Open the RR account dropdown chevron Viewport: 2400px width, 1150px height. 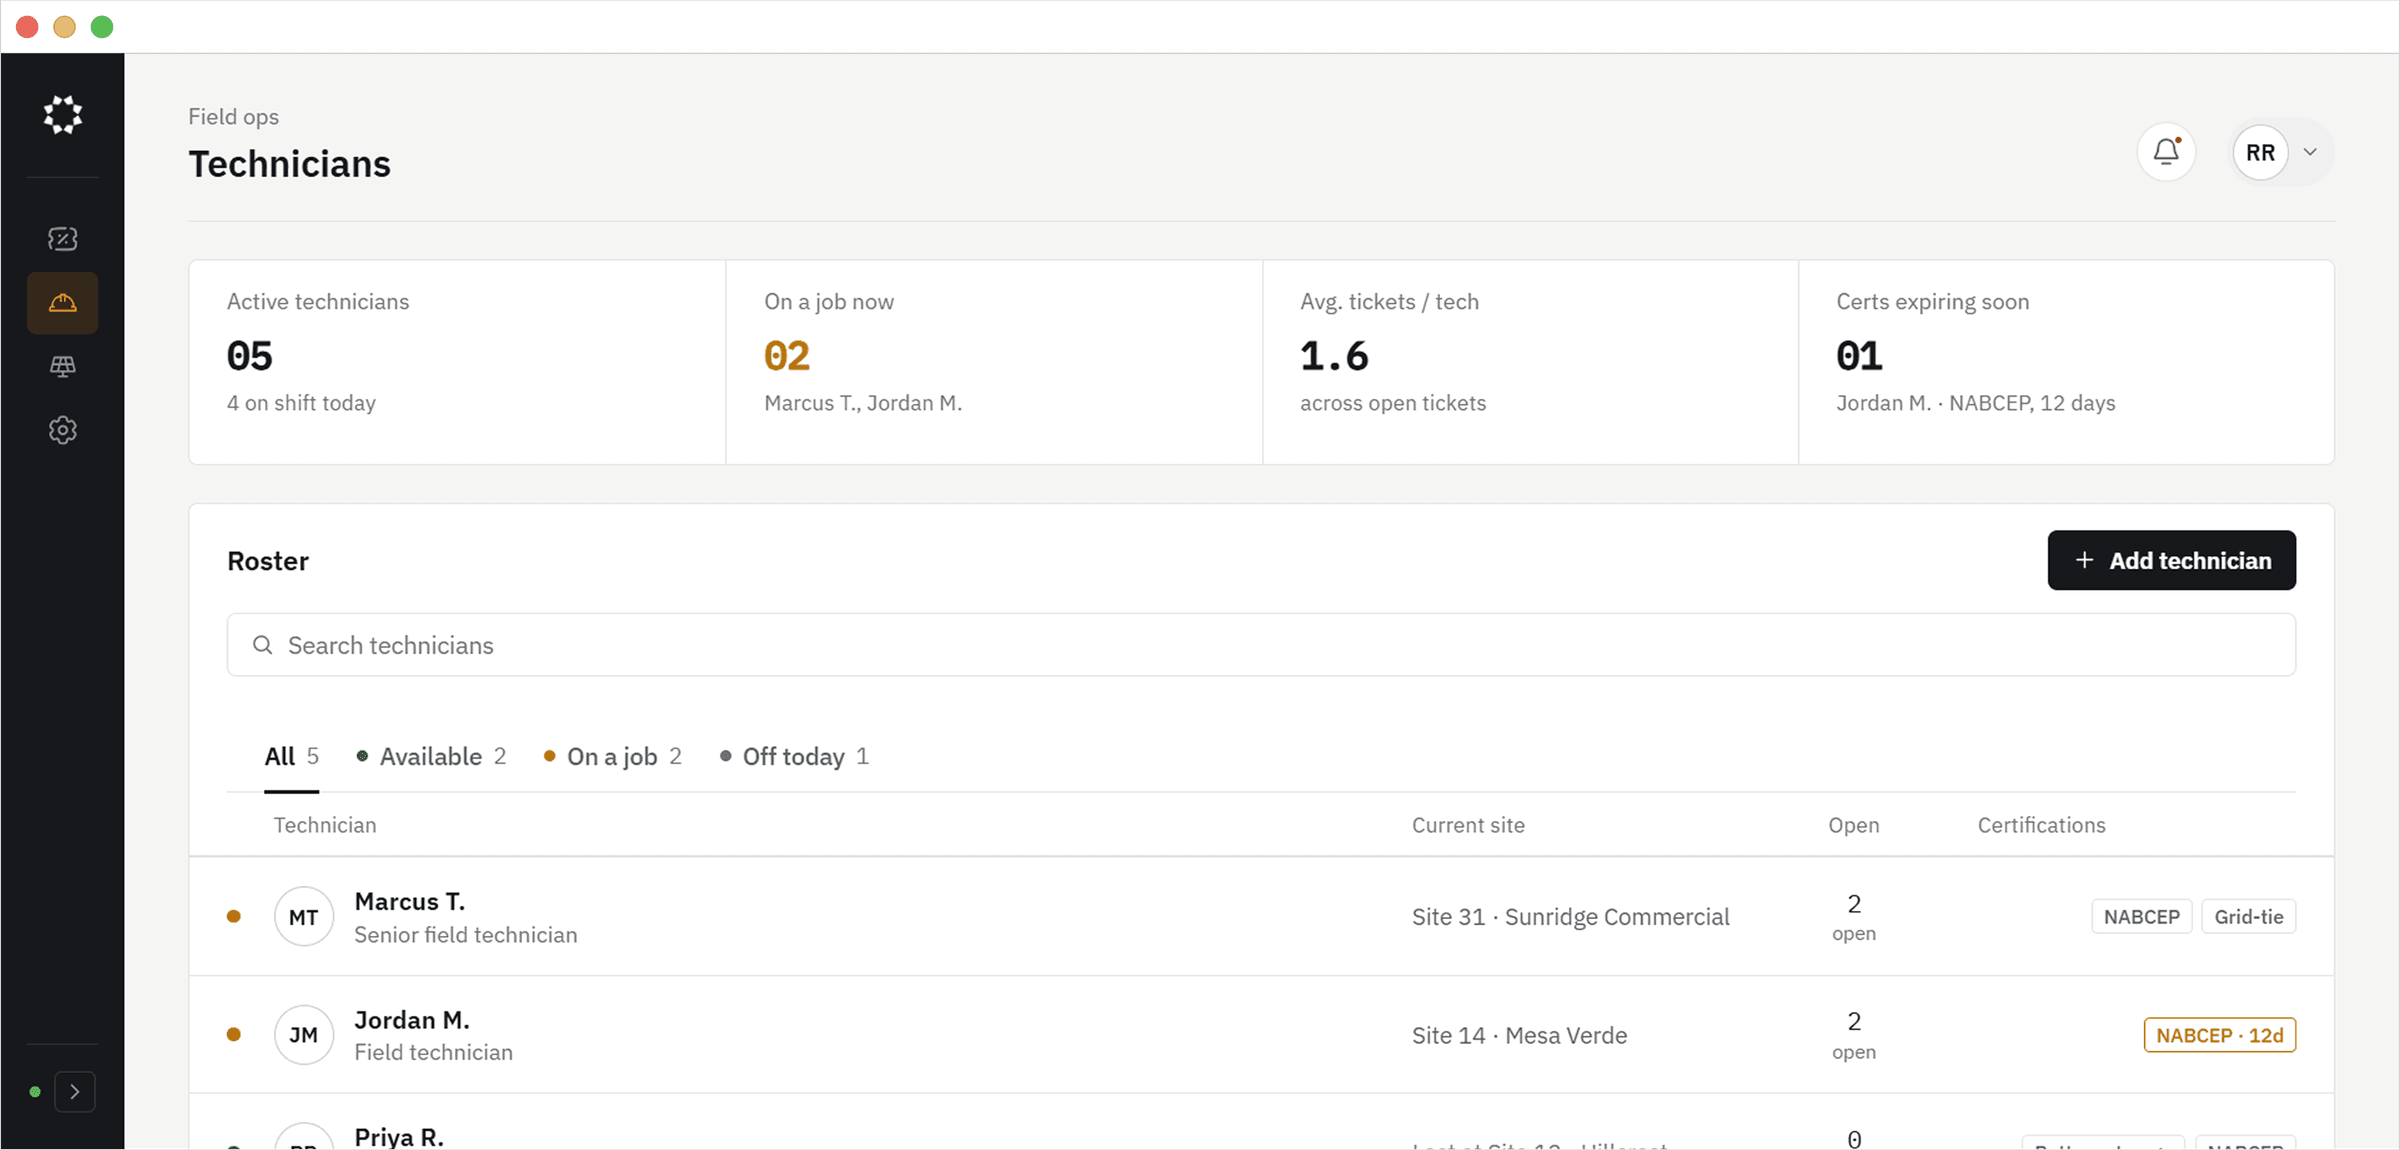click(x=2310, y=152)
